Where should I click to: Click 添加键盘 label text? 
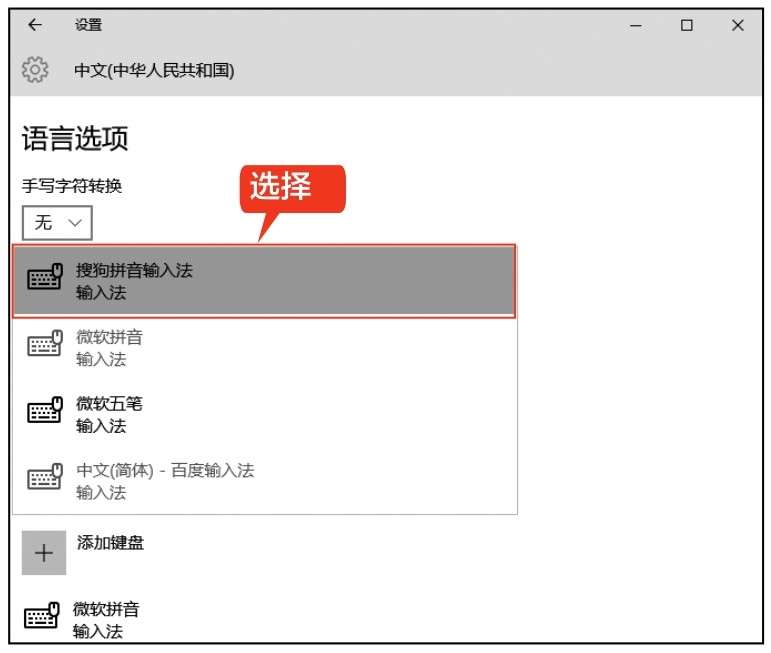tap(110, 542)
